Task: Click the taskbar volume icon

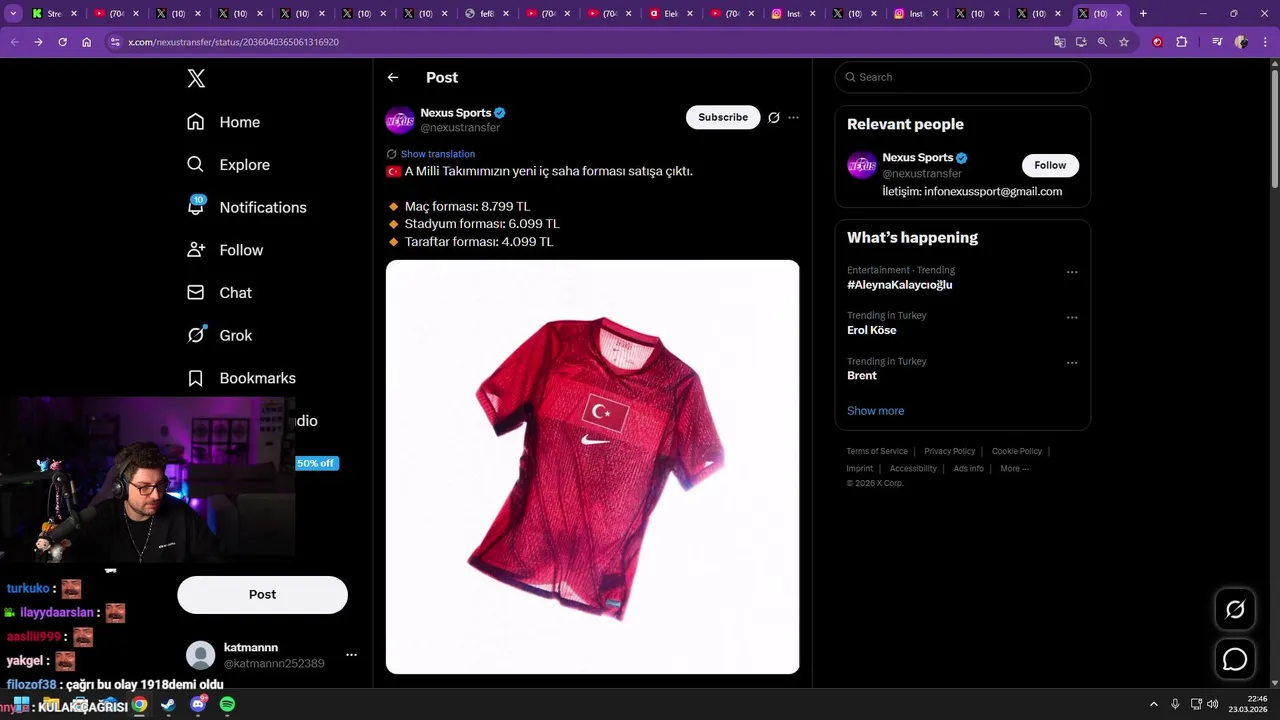Action: [x=1212, y=704]
